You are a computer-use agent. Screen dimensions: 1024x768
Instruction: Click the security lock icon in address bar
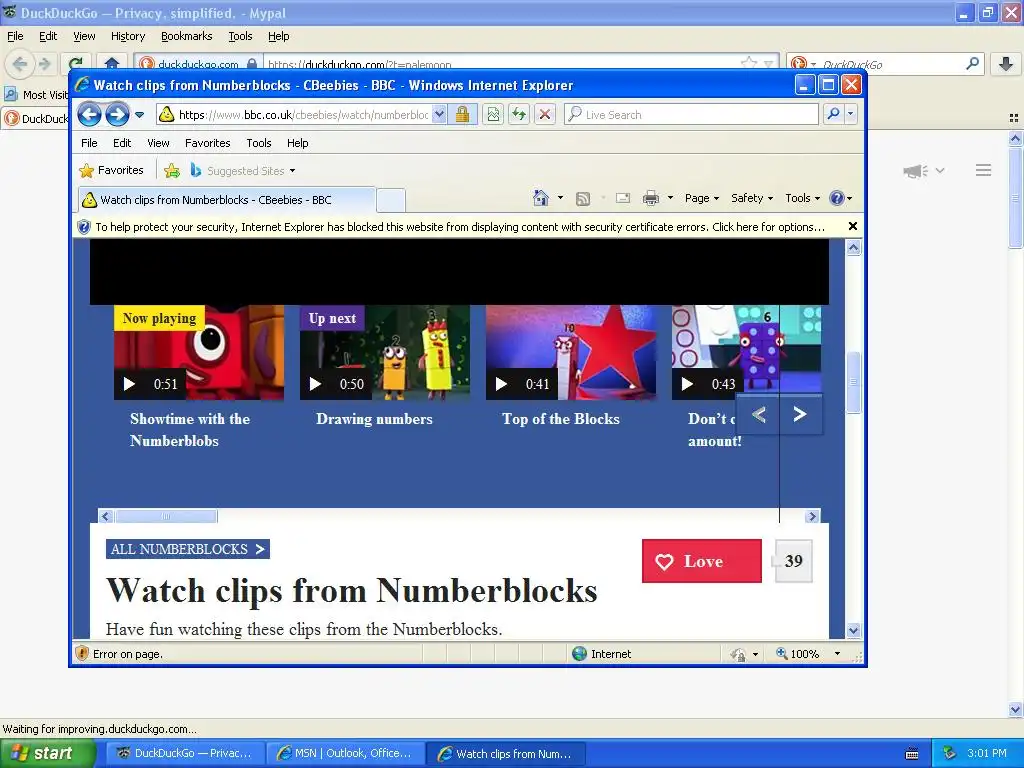(462, 115)
